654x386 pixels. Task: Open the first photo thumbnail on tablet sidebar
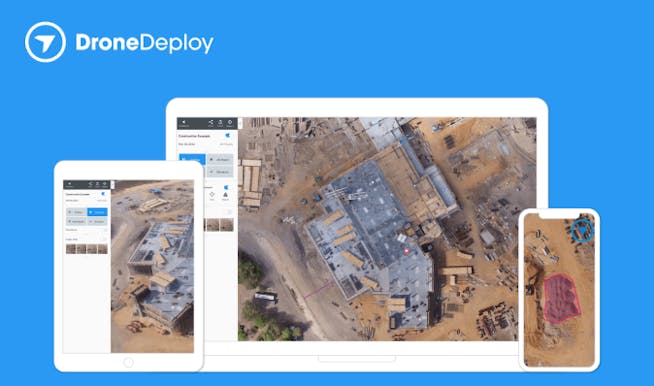click(x=71, y=249)
